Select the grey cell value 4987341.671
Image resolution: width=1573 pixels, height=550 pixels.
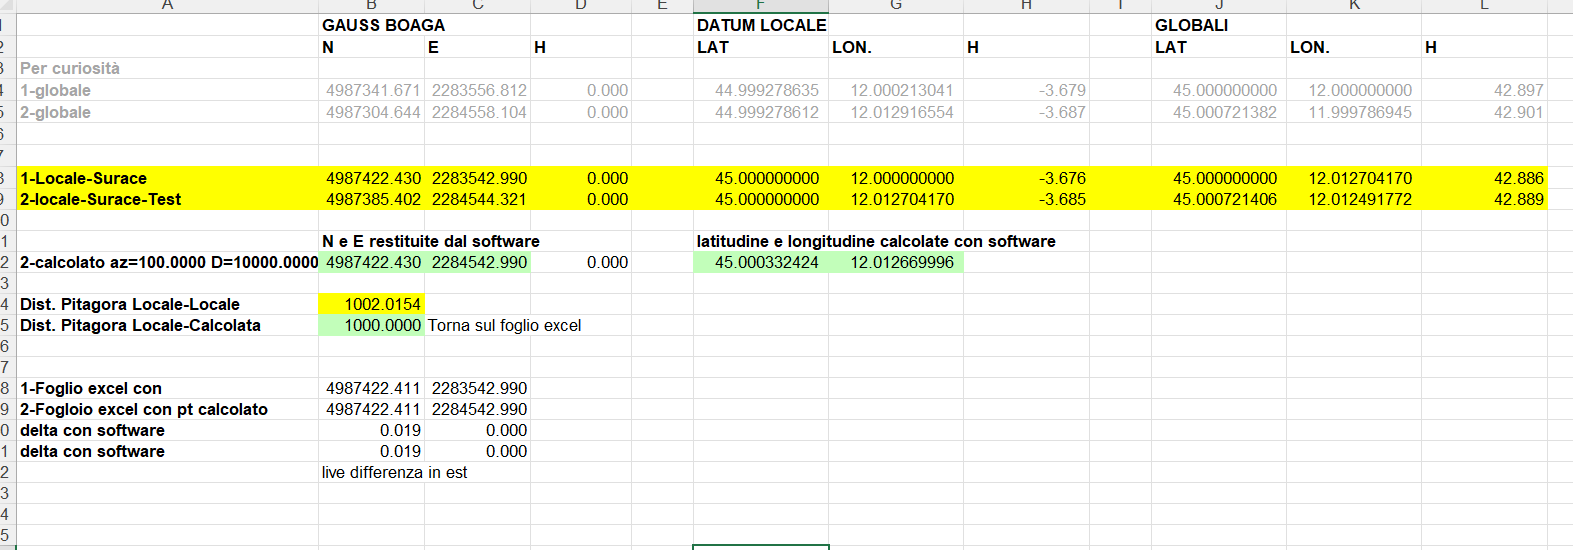coord(373,90)
